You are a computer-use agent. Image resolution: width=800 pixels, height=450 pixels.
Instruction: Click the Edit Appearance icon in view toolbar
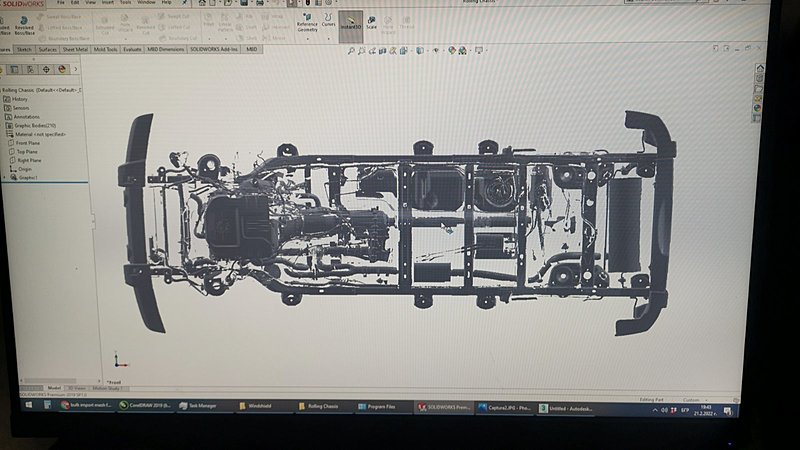pos(452,50)
